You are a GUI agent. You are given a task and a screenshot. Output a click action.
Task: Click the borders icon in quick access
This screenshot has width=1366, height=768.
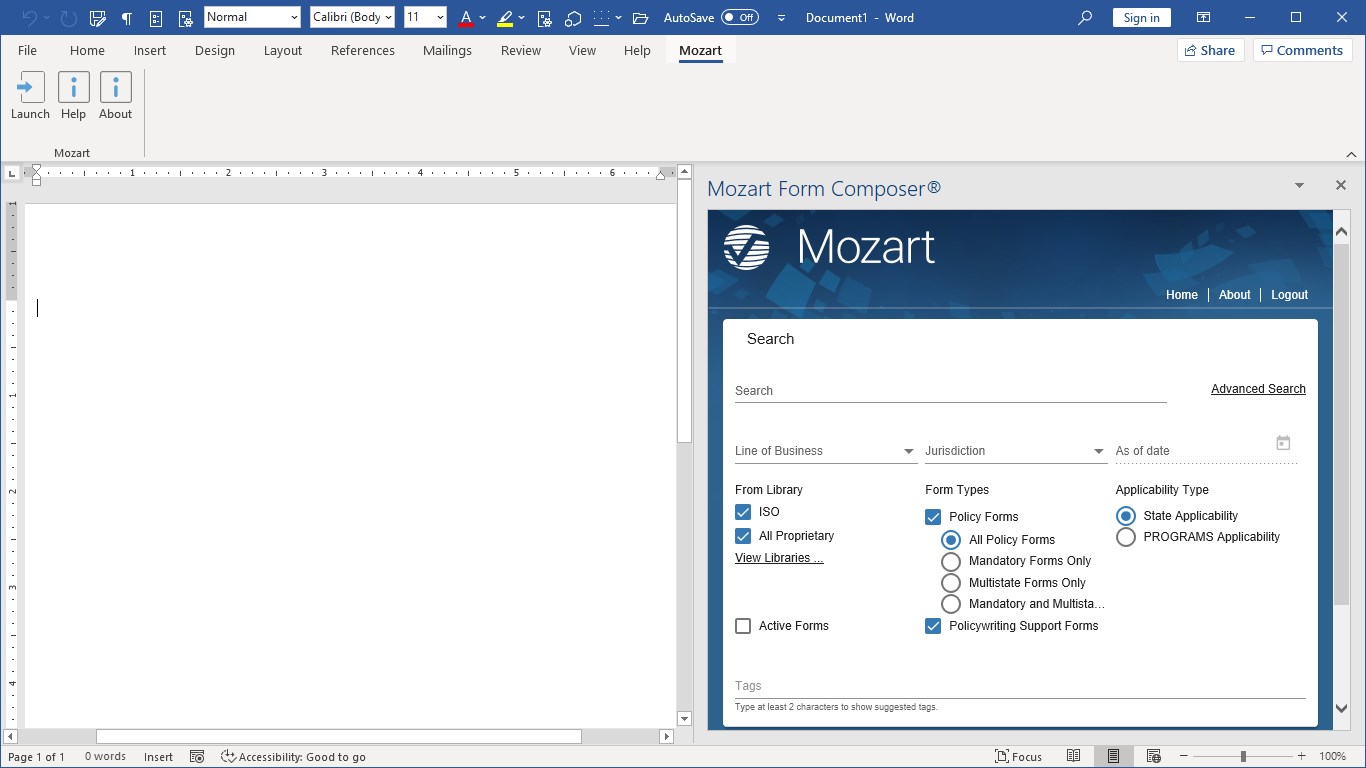(601, 18)
